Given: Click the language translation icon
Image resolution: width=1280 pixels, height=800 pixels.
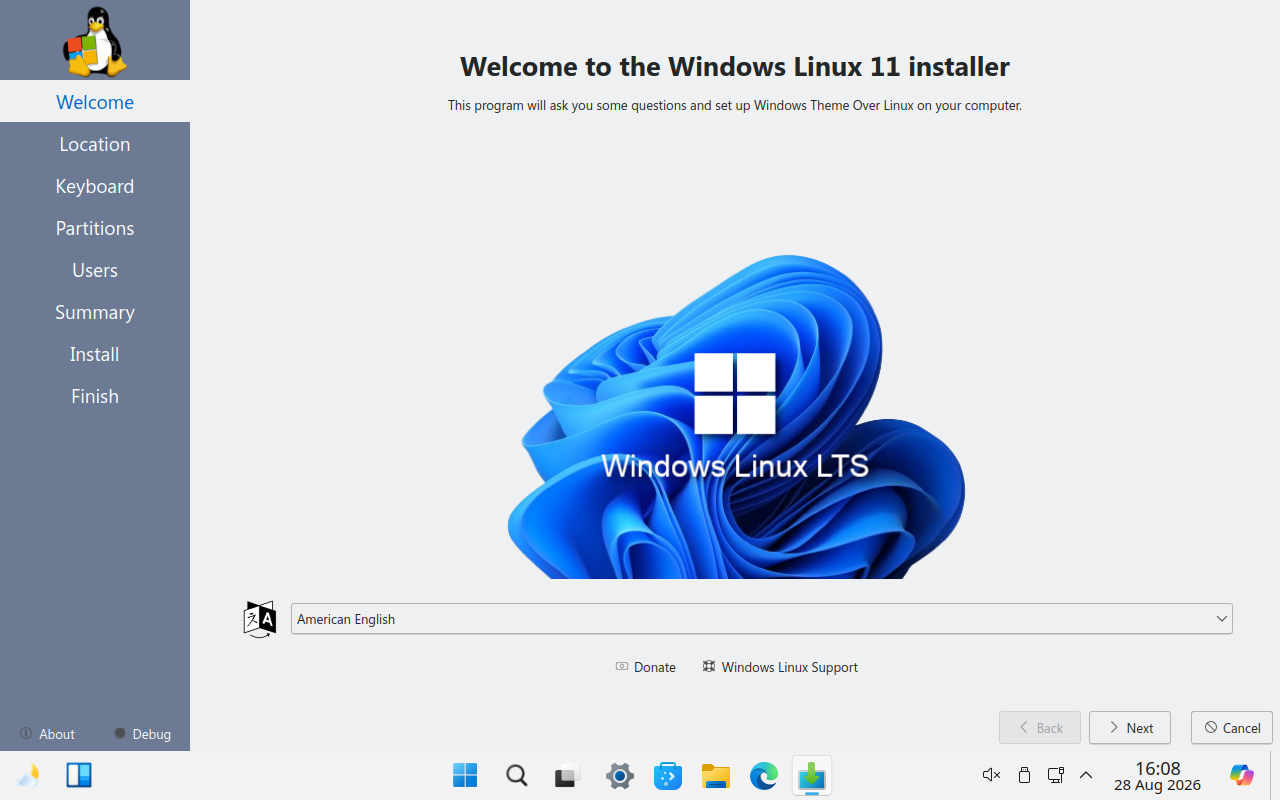Looking at the screenshot, I should pyautogui.click(x=260, y=619).
